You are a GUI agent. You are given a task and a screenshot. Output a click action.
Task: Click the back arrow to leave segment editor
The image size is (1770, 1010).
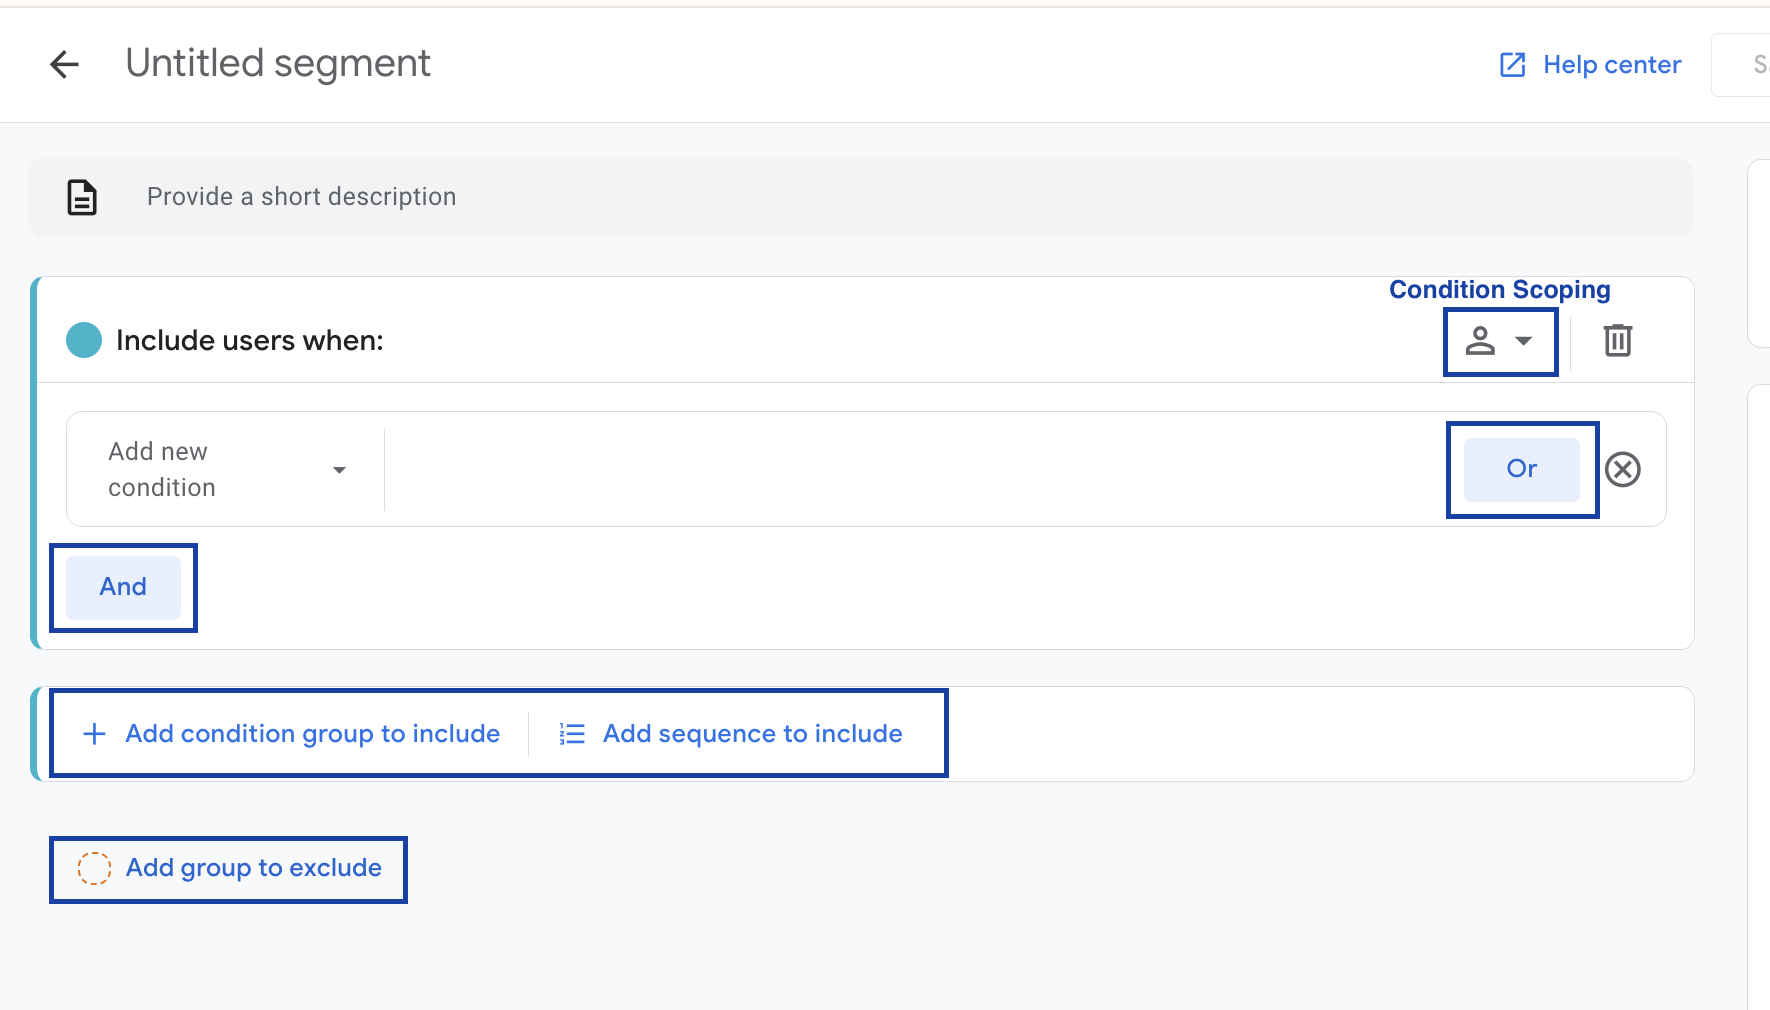click(x=64, y=64)
